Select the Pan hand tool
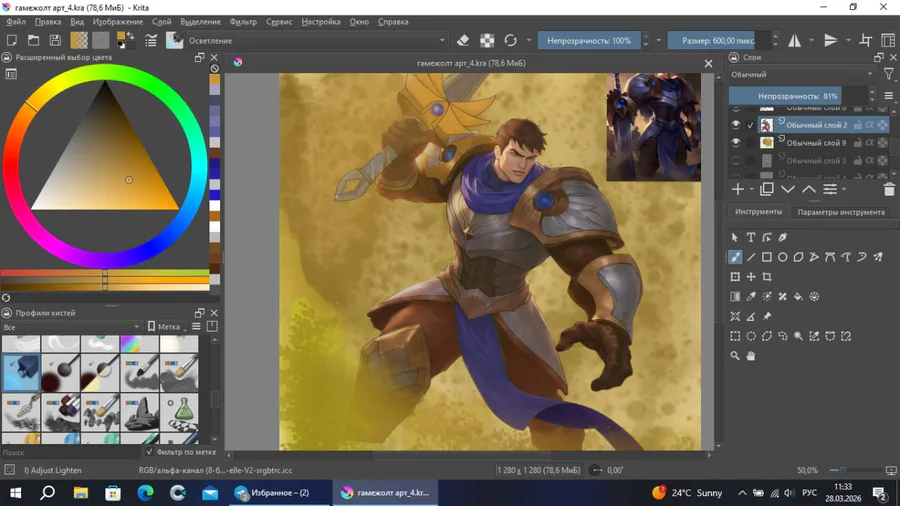Image resolution: width=900 pixels, height=506 pixels. pos(751,355)
